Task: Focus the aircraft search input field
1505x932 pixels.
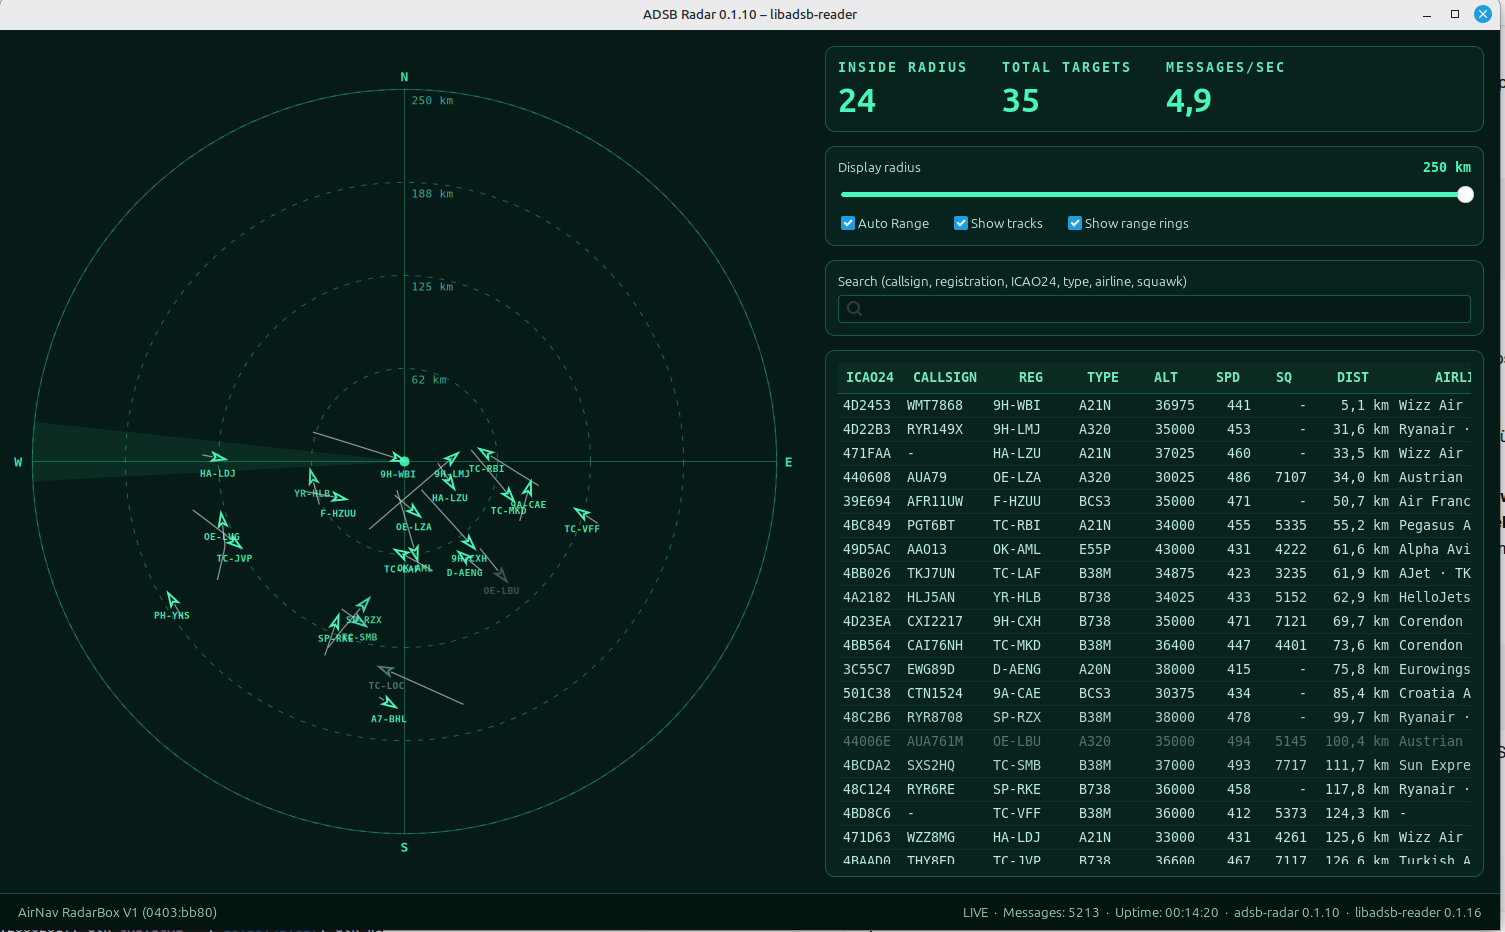Action: pyautogui.click(x=1154, y=308)
